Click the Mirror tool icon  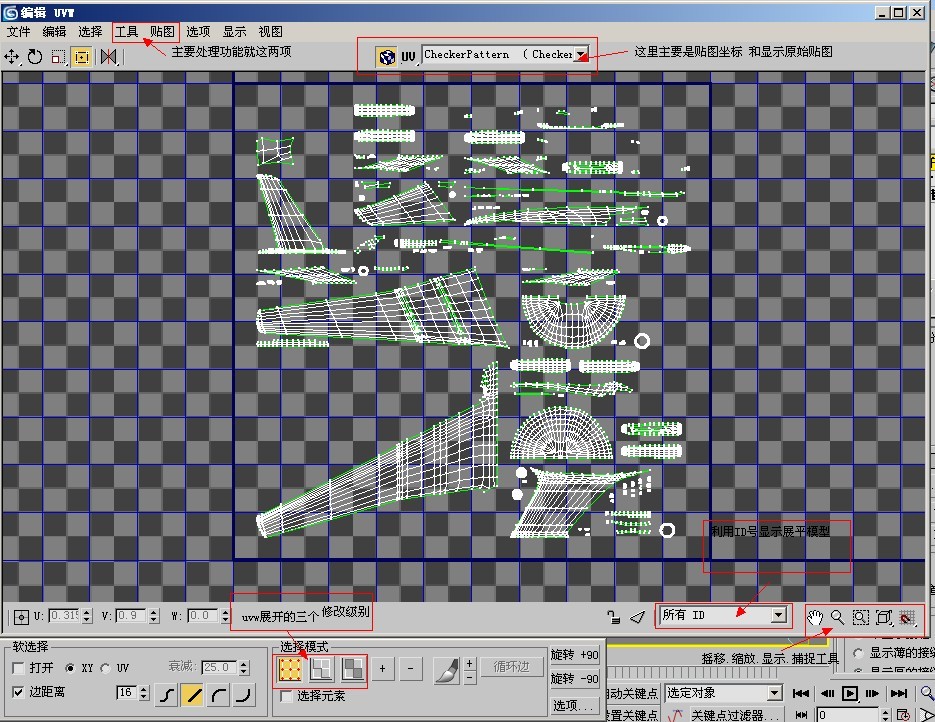[109, 57]
